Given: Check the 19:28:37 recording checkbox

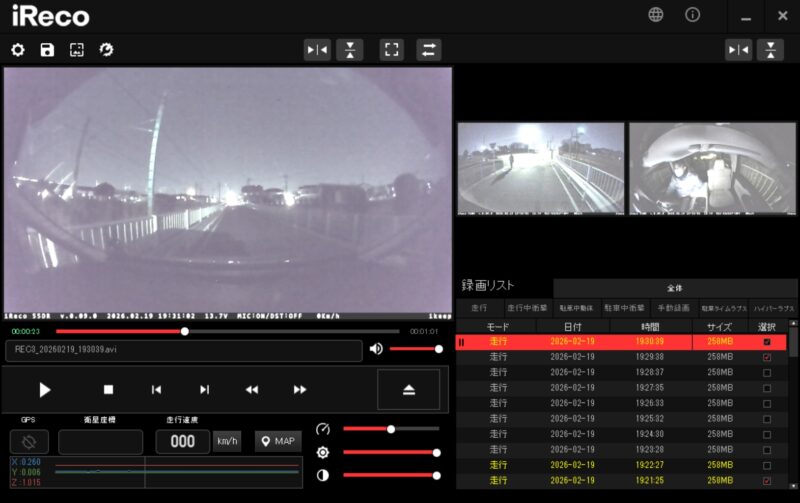Looking at the screenshot, I should pos(767,372).
